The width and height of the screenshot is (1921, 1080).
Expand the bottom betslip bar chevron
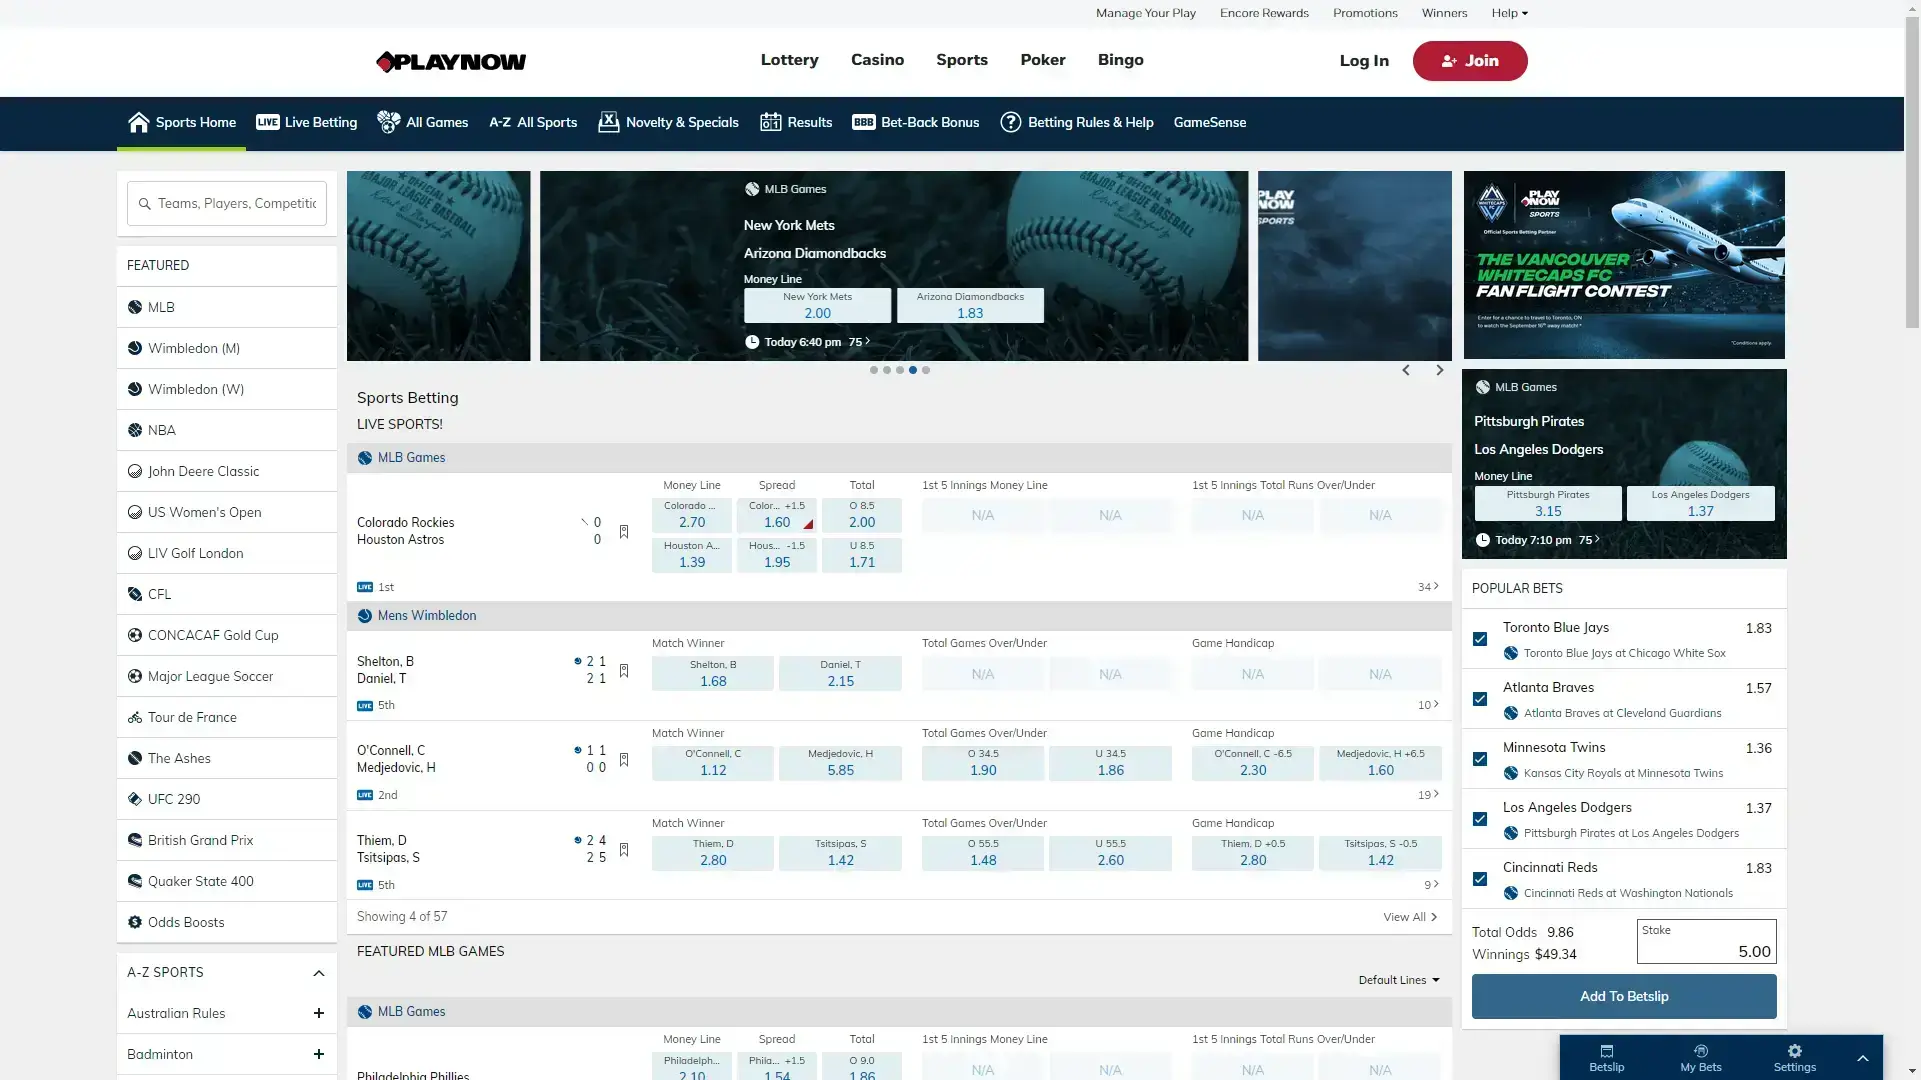(1862, 1058)
